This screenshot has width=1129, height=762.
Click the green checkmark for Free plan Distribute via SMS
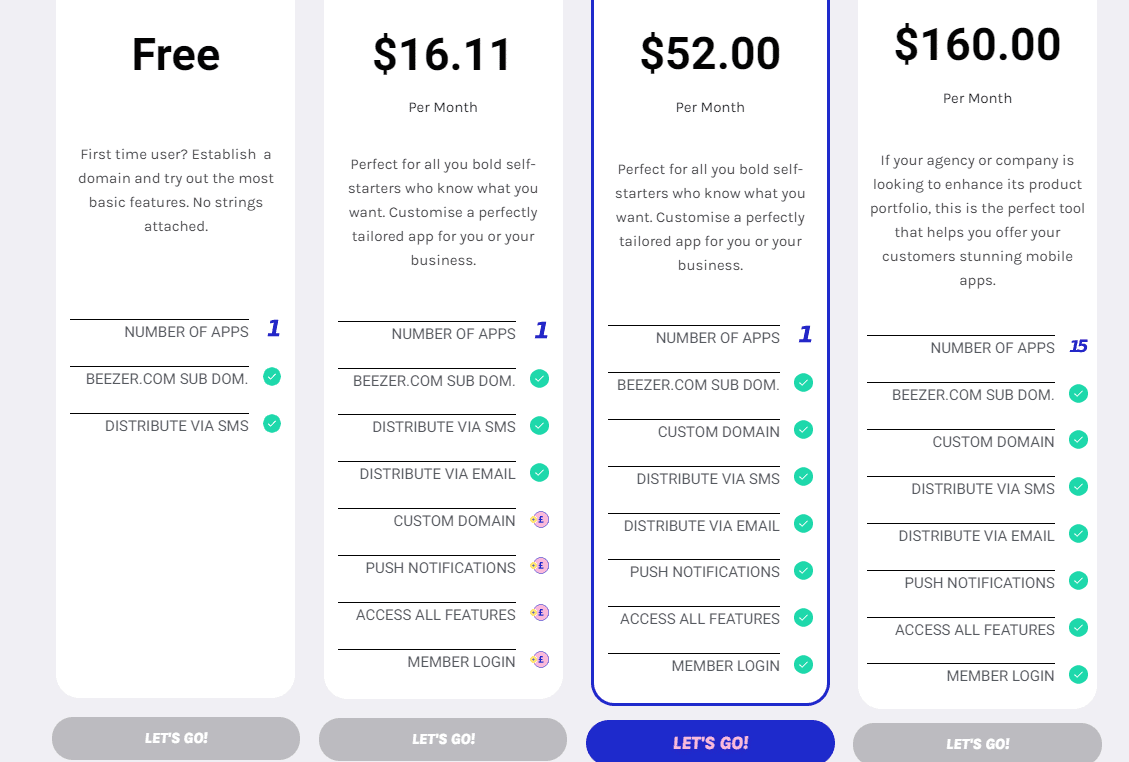pos(272,424)
